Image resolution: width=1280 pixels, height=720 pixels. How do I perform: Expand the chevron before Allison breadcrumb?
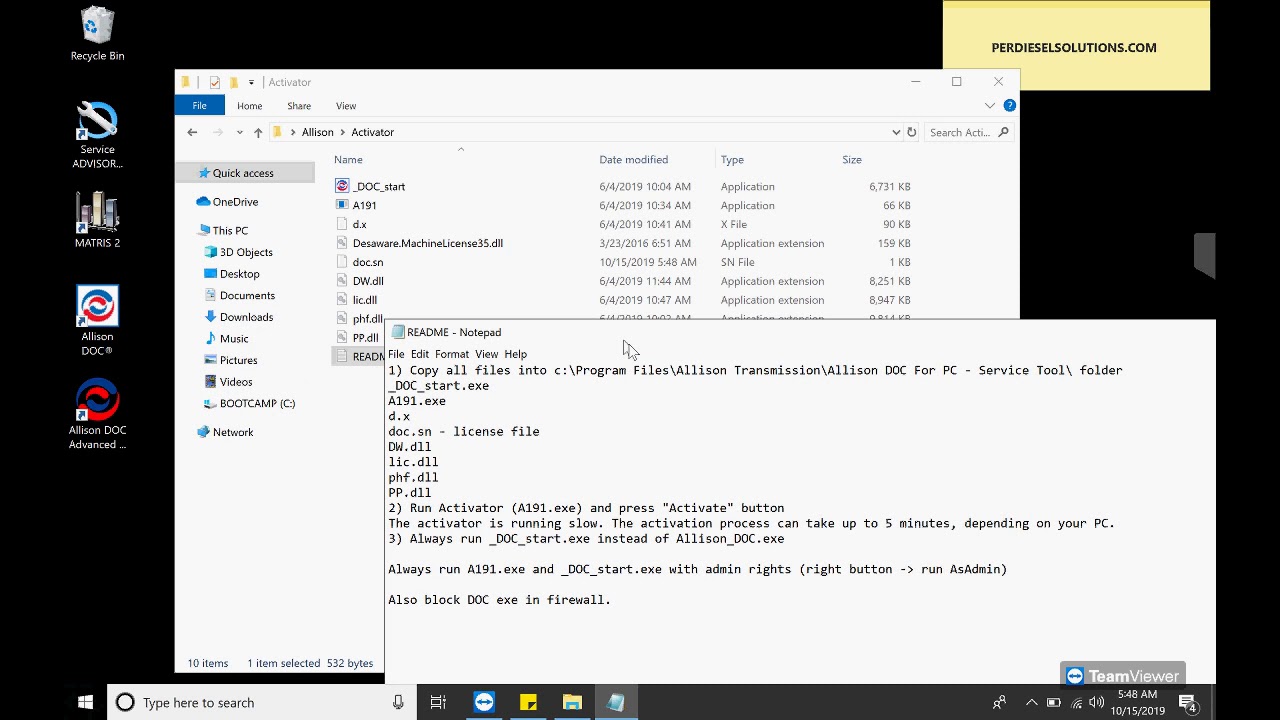pyautogui.click(x=292, y=132)
